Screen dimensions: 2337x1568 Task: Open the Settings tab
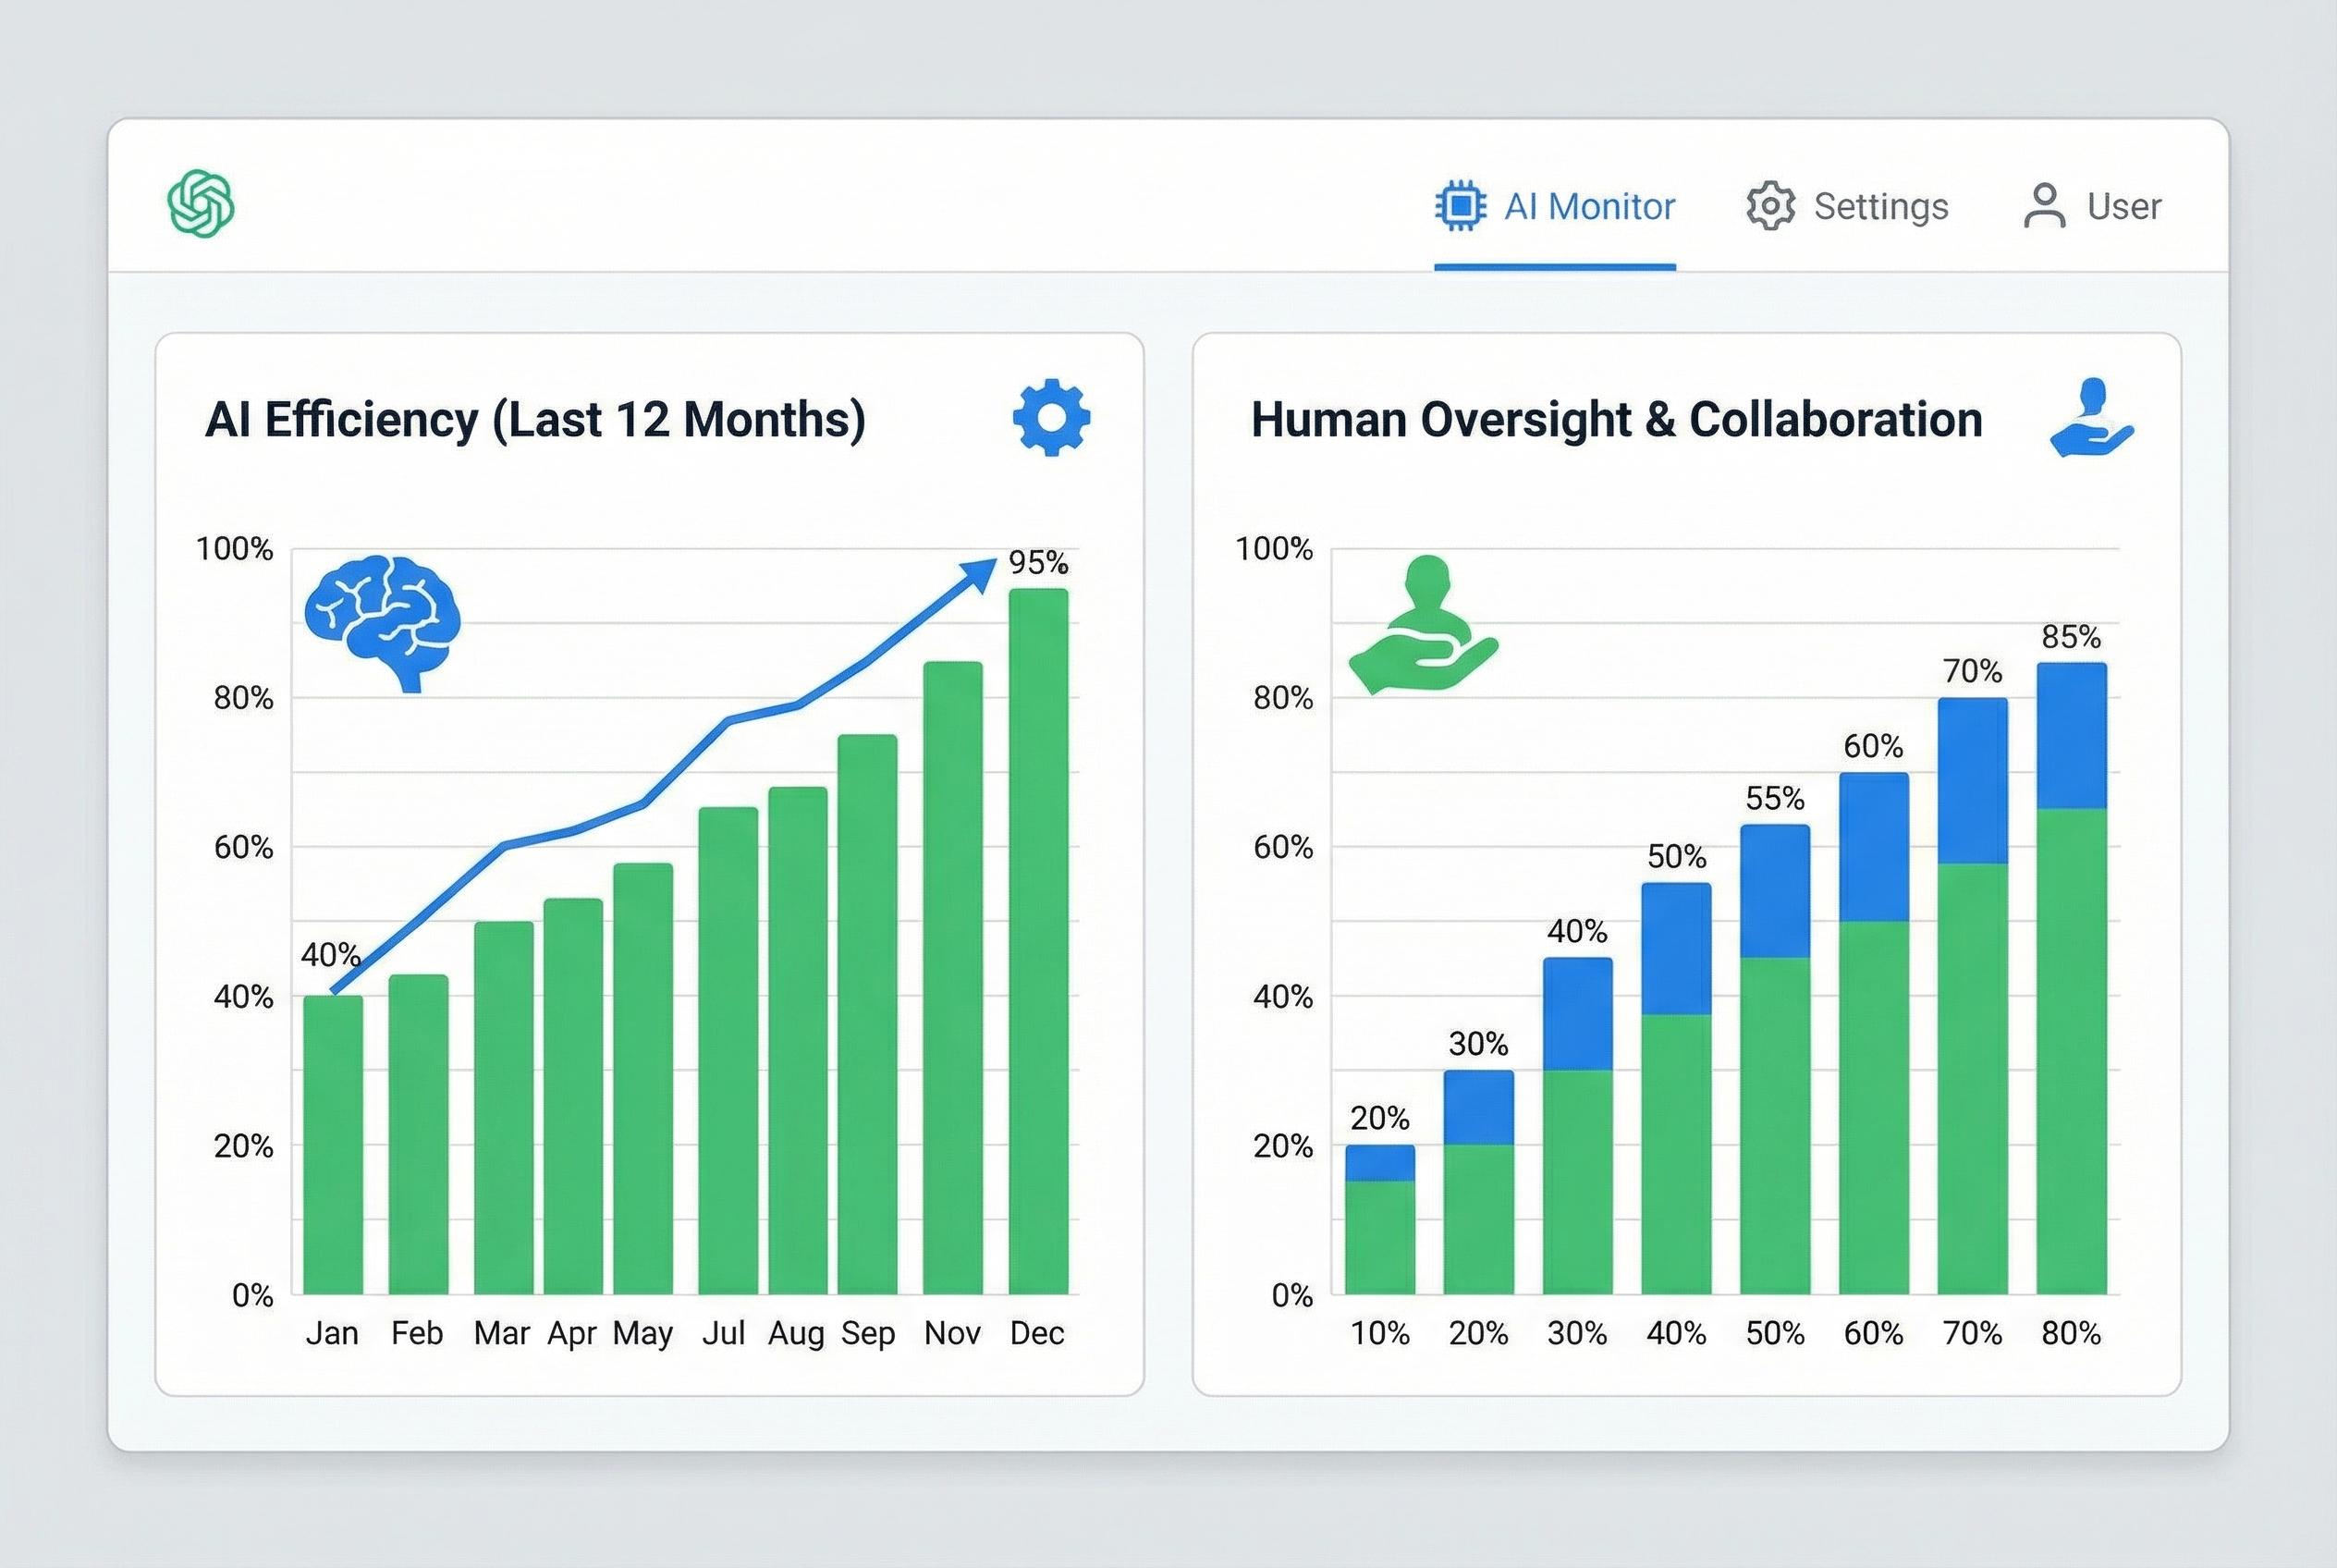1880,206
